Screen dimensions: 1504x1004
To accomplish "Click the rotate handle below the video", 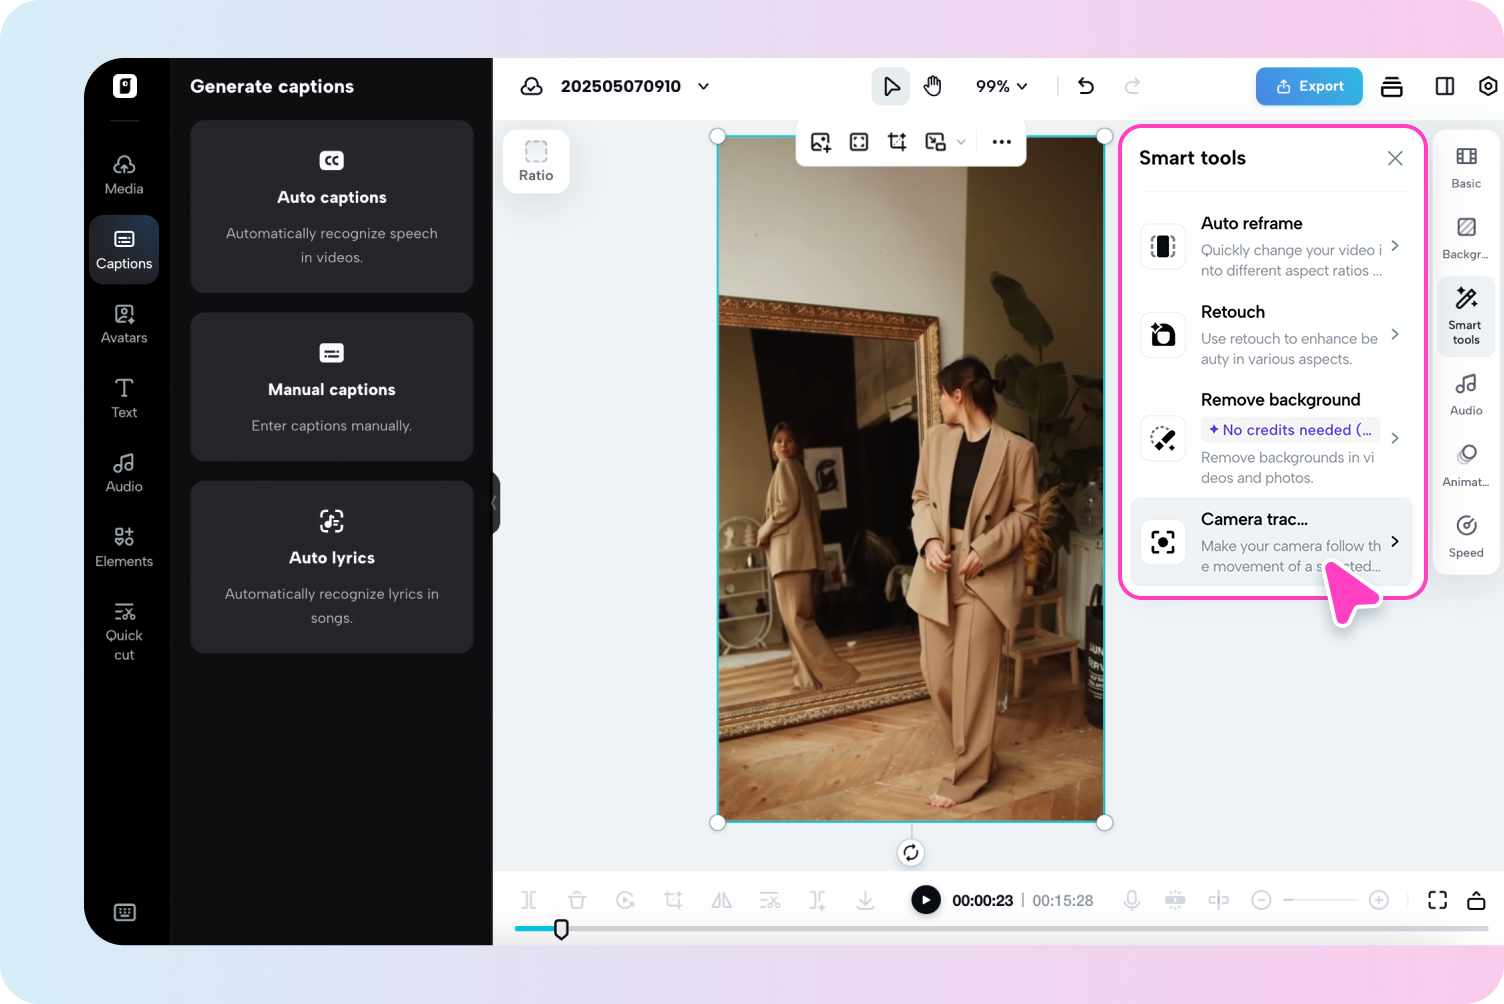I will pyautogui.click(x=910, y=853).
